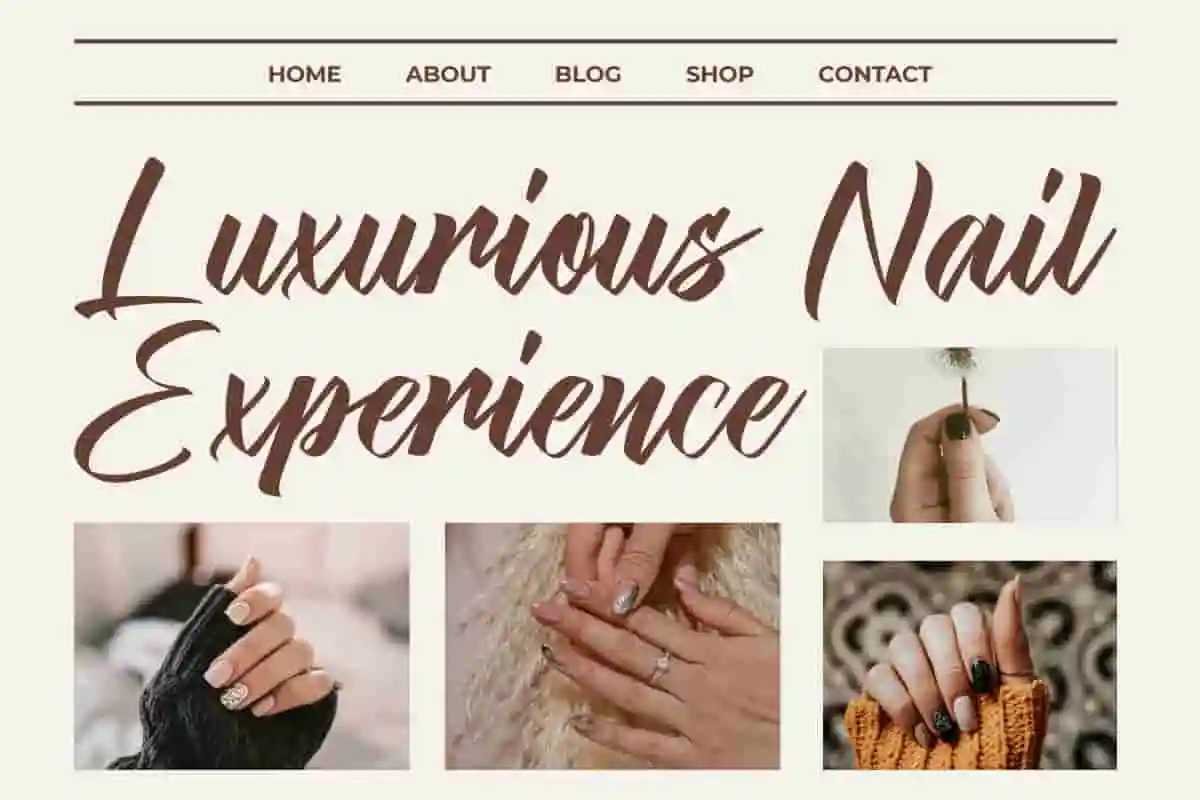Open the HOME navigation link

tap(304, 74)
